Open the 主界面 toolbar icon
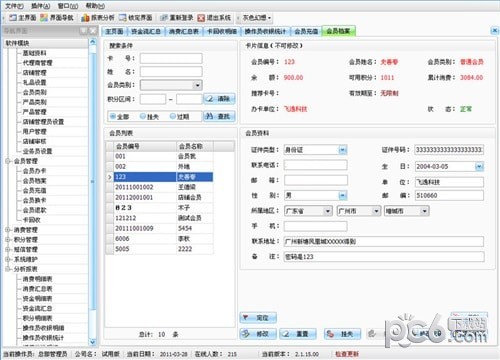The height and width of the screenshot is (360, 500). tap(13, 18)
